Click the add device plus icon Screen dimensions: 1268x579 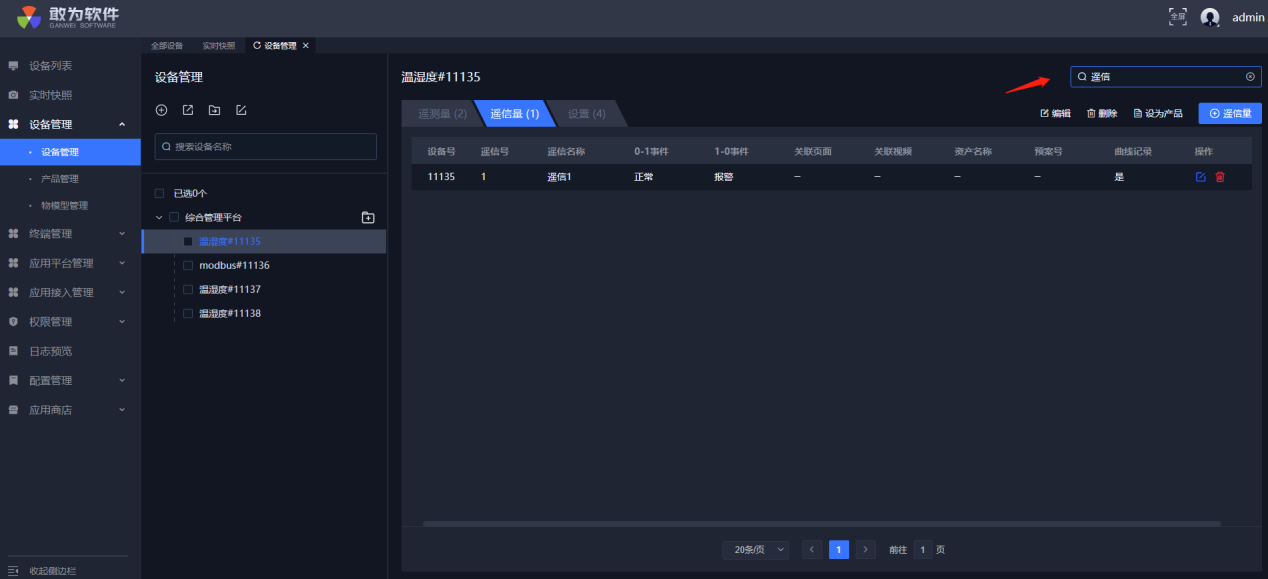click(x=161, y=110)
